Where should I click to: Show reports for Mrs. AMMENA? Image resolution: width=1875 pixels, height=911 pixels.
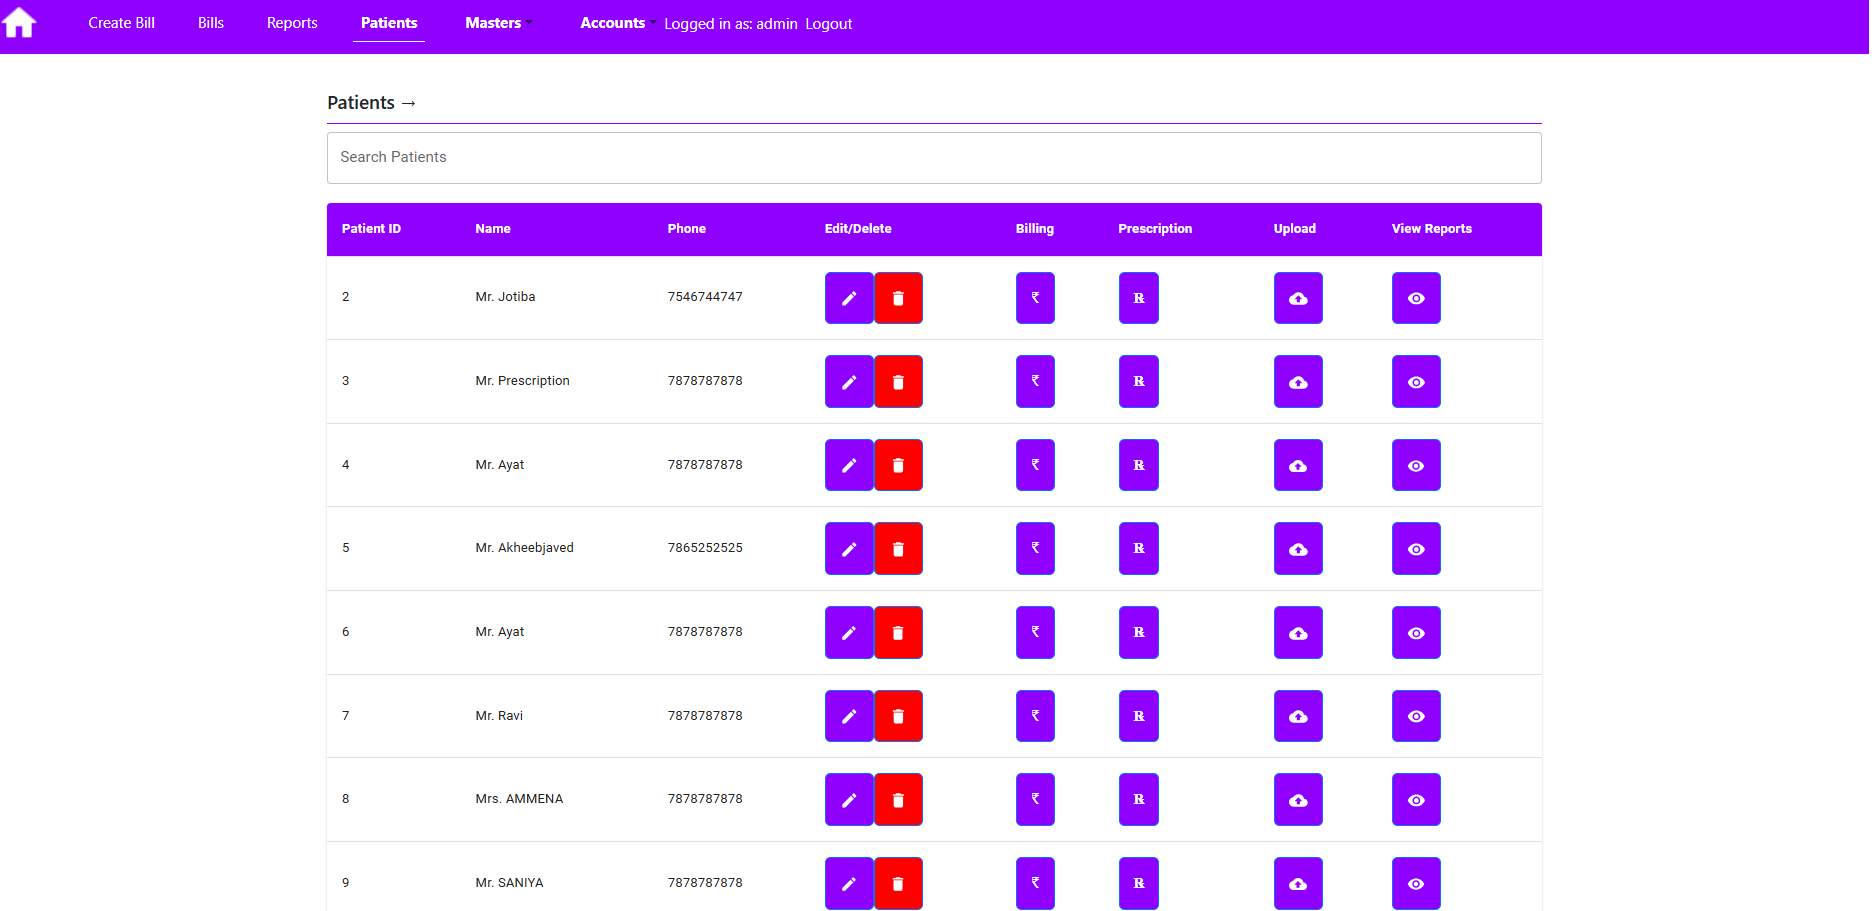point(1415,800)
